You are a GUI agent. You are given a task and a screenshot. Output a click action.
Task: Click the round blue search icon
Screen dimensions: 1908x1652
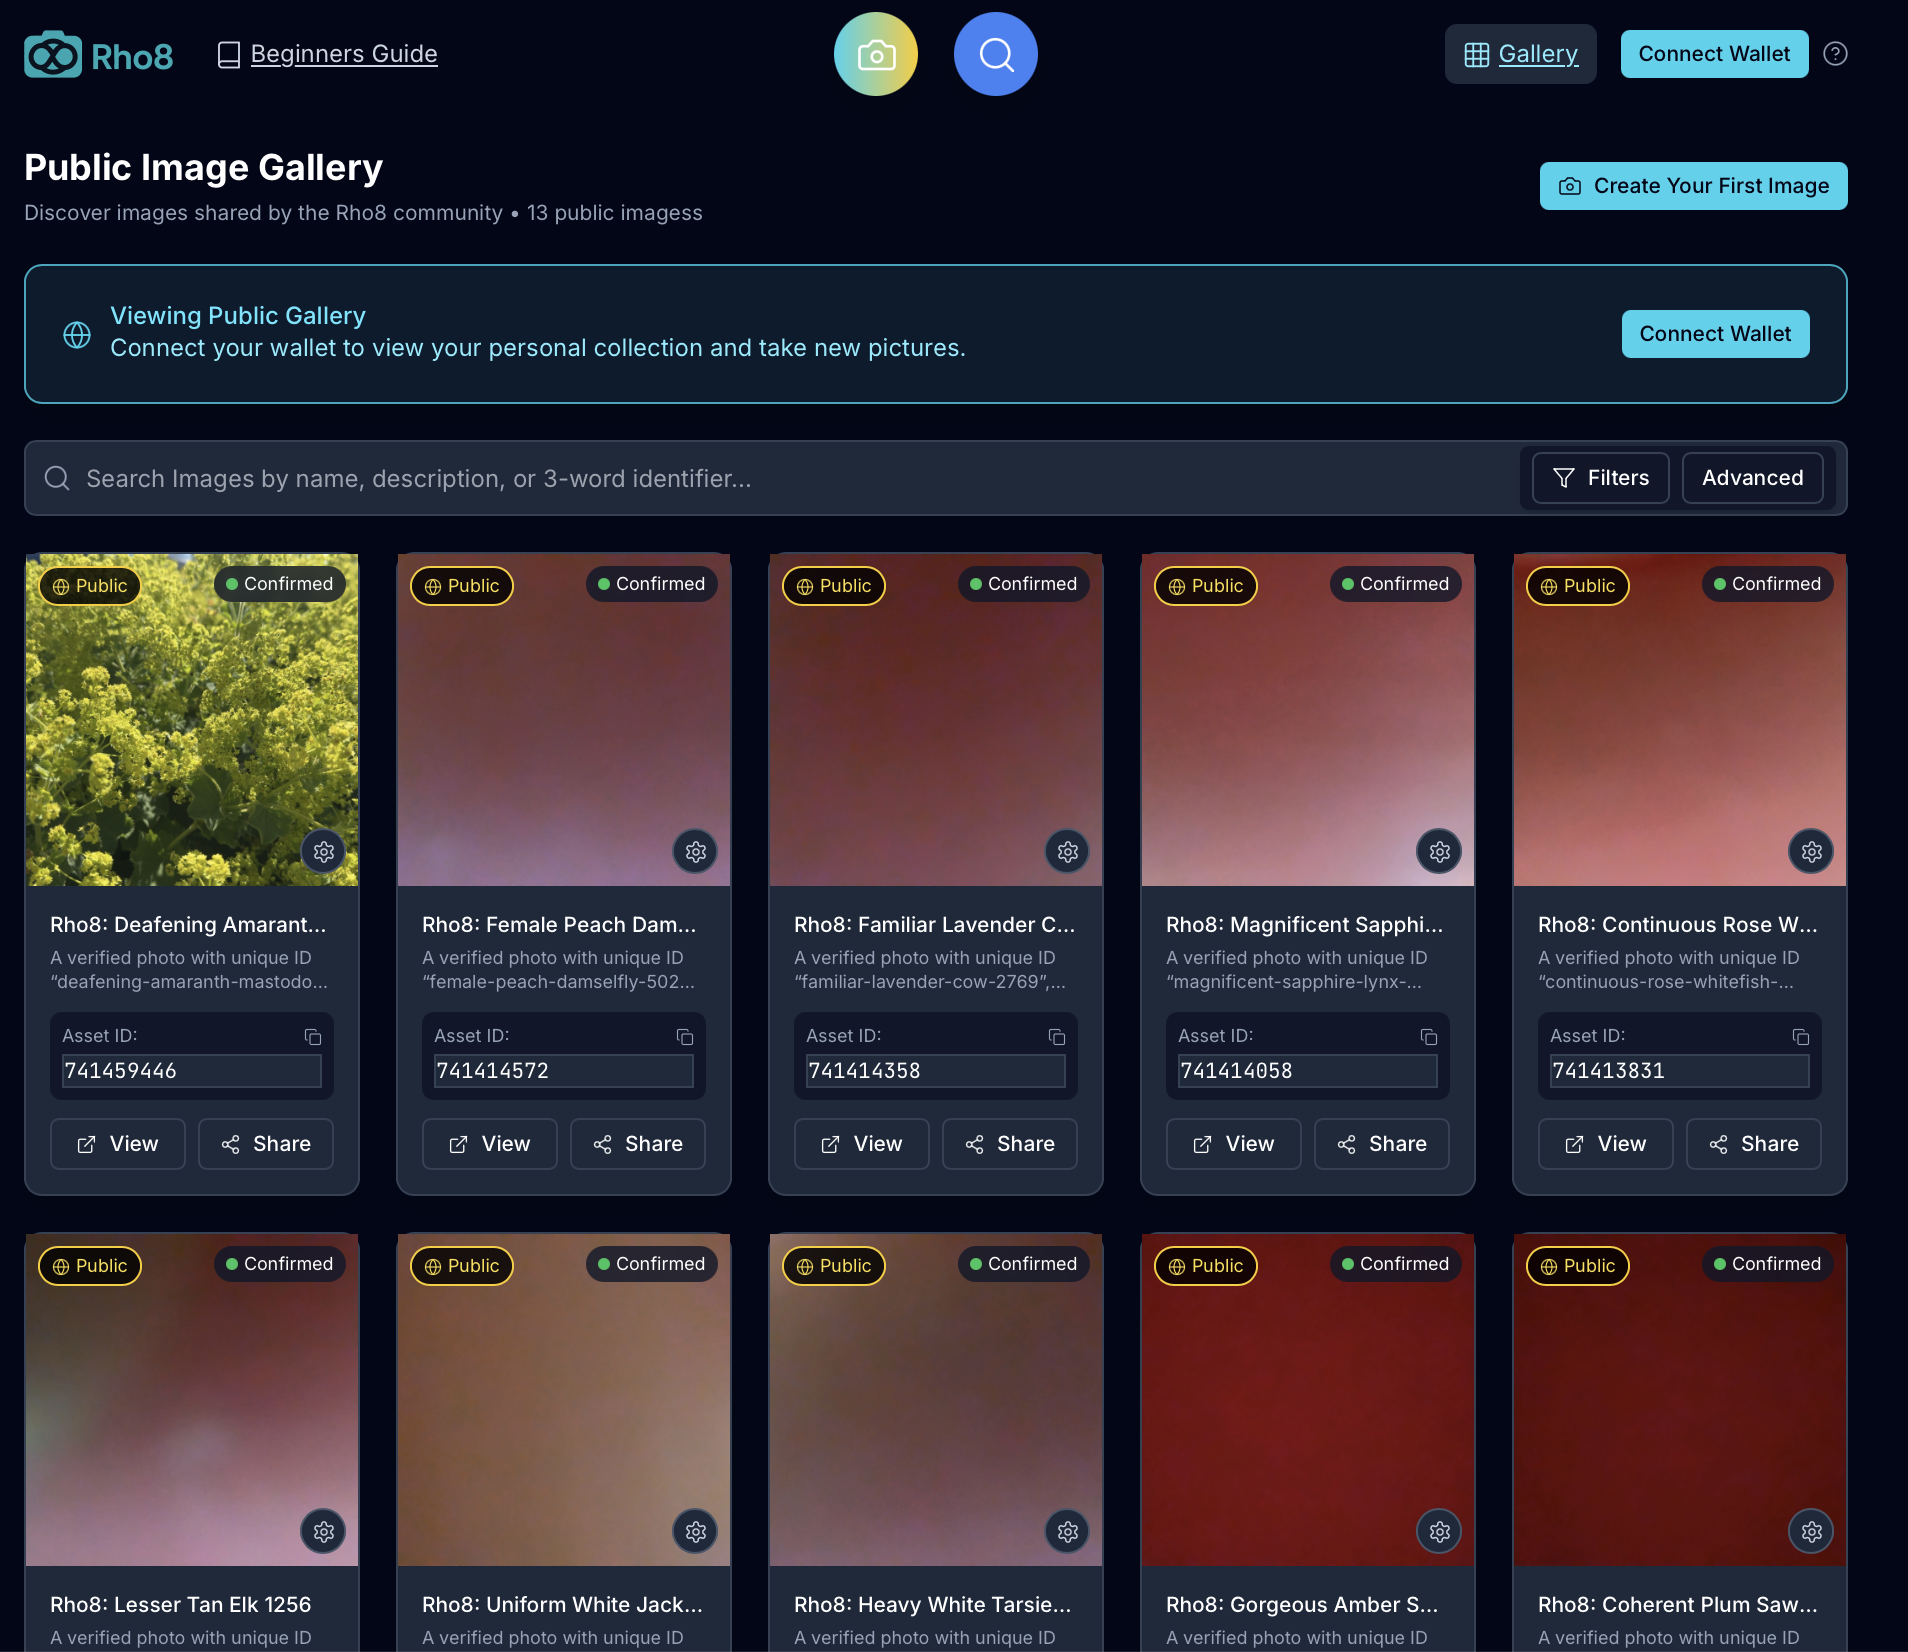click(996, 54)
